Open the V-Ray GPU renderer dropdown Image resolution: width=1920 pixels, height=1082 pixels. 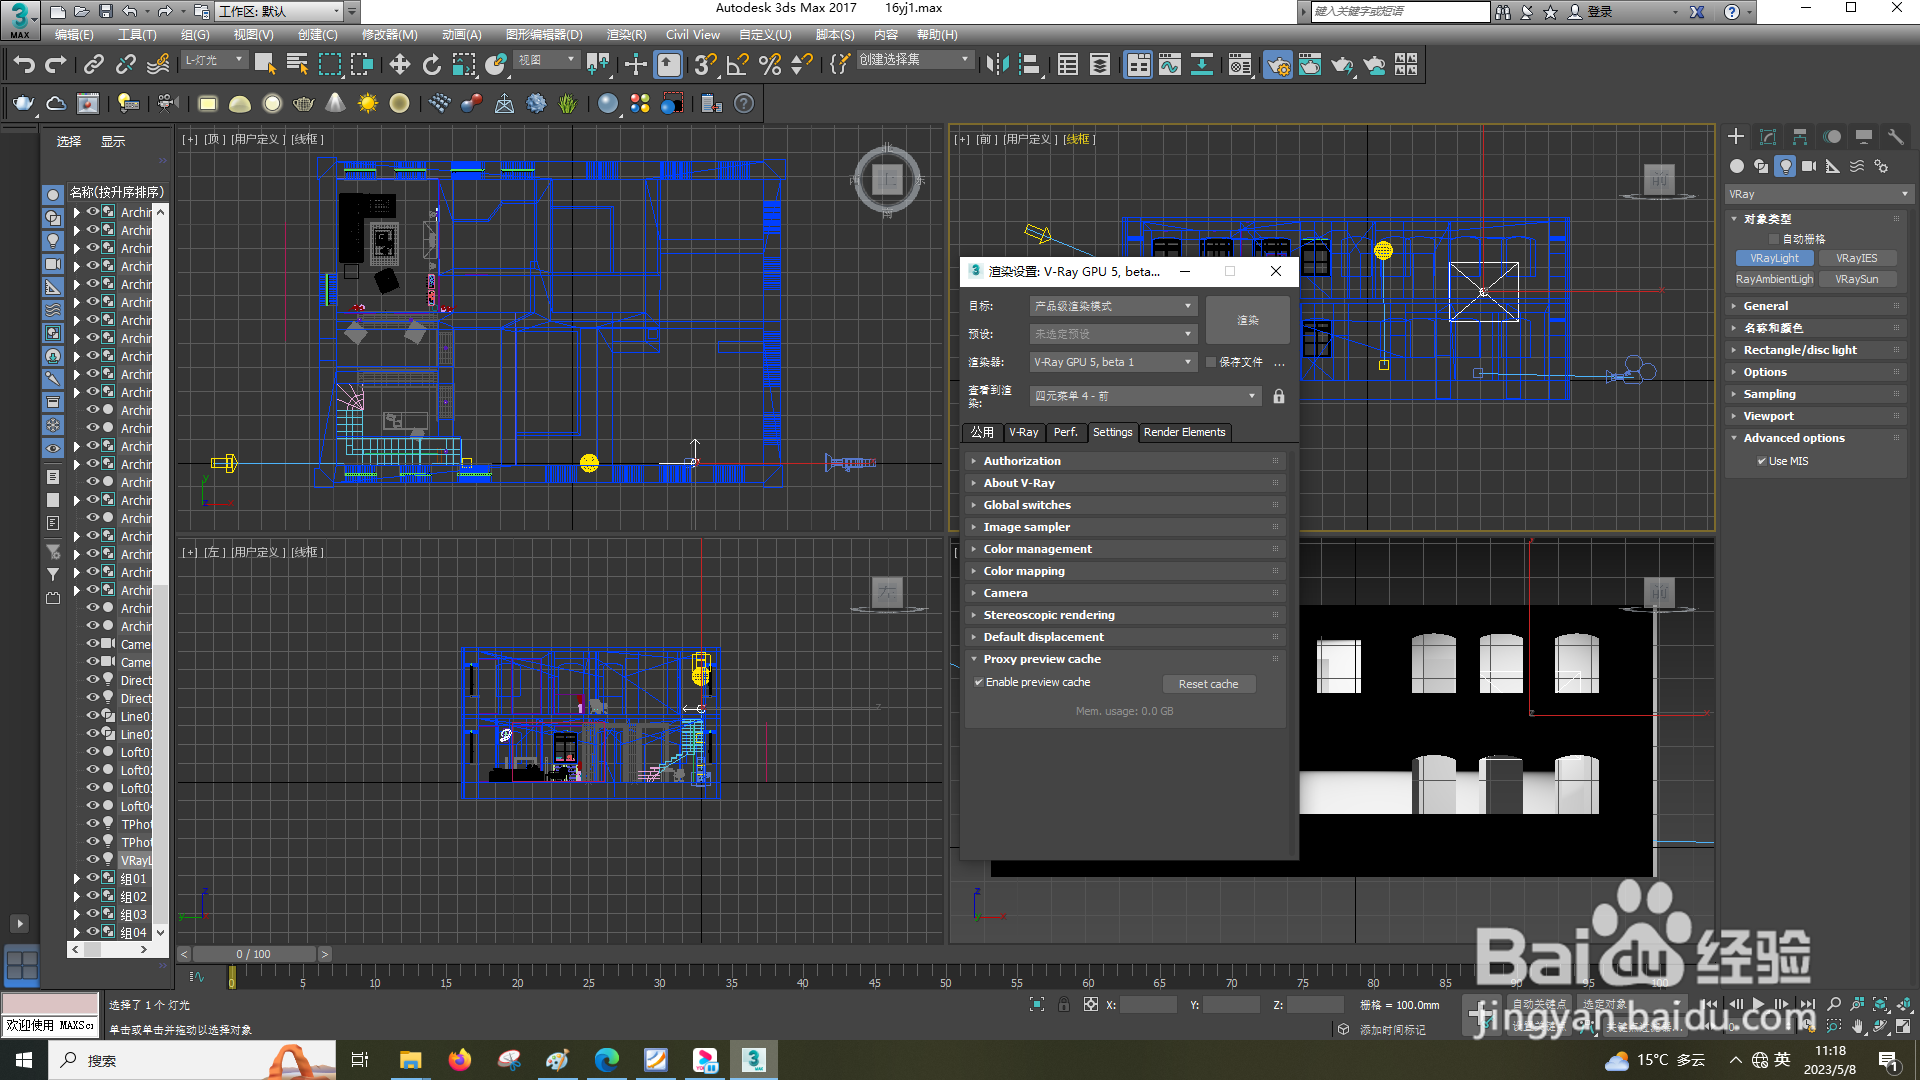pyautogui.click(x=1112, y=363)
